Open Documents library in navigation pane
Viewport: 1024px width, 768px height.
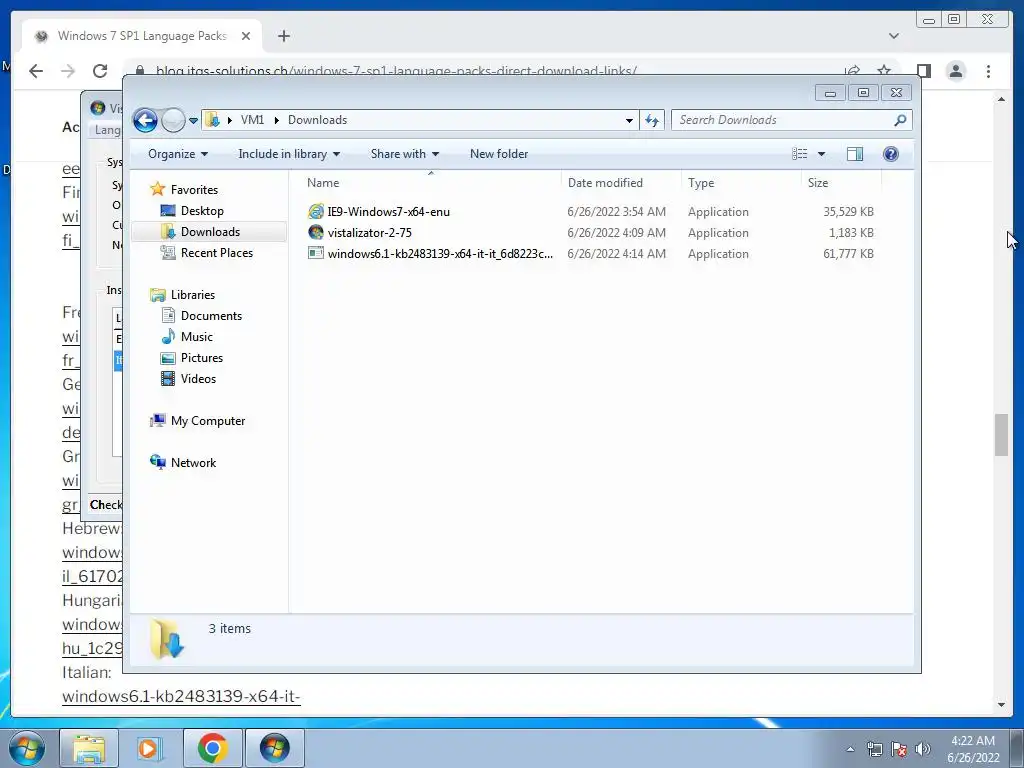pyautogui.click(x=211, y=316)
